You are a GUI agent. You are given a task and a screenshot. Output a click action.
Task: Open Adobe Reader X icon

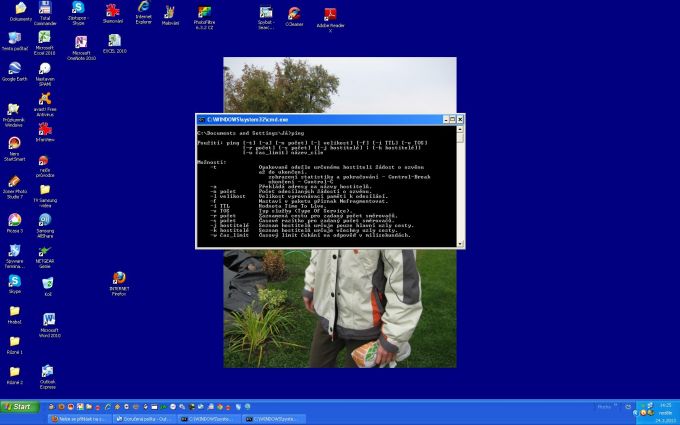[330, 14]
